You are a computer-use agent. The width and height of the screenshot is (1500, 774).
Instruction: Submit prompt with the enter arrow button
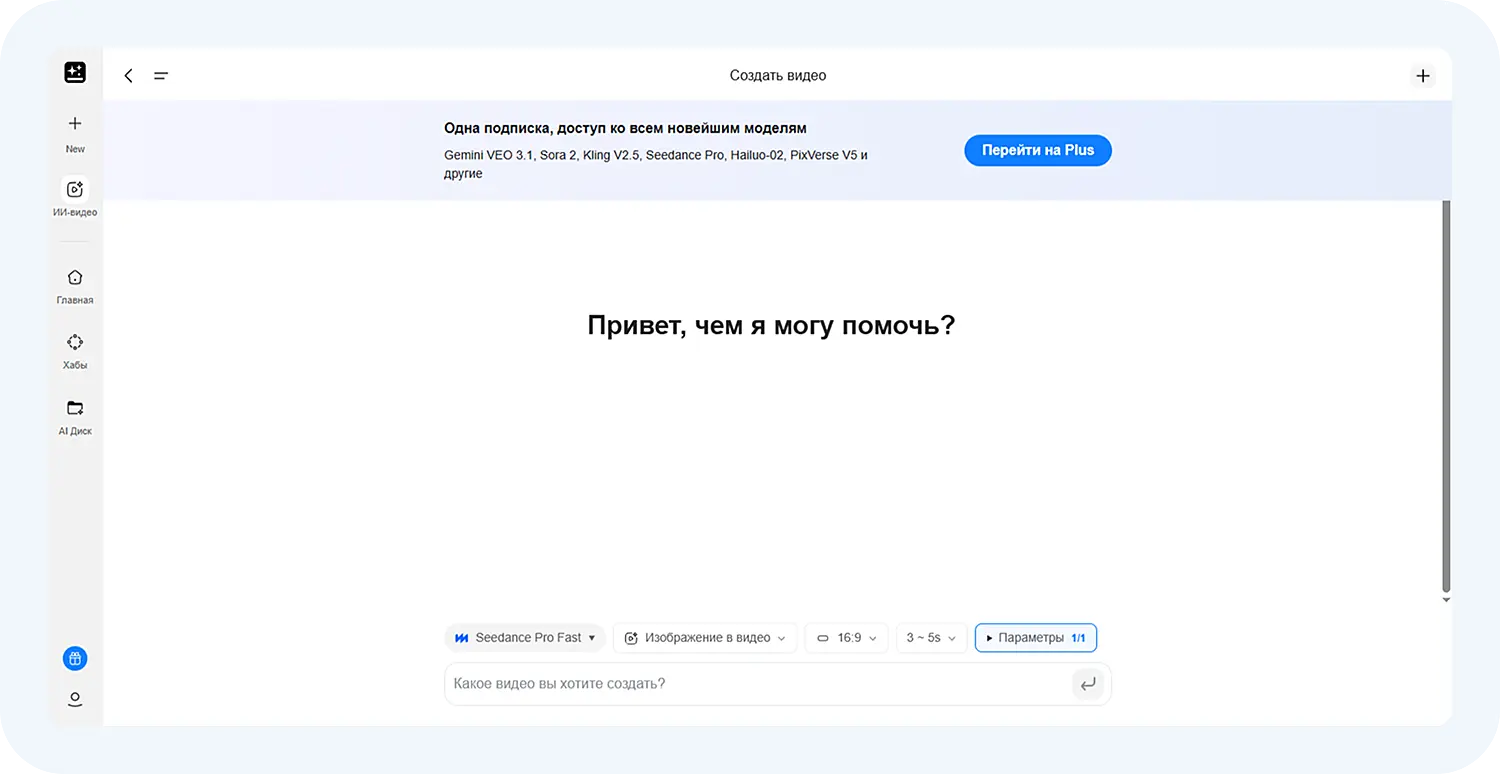[1088, 684]
